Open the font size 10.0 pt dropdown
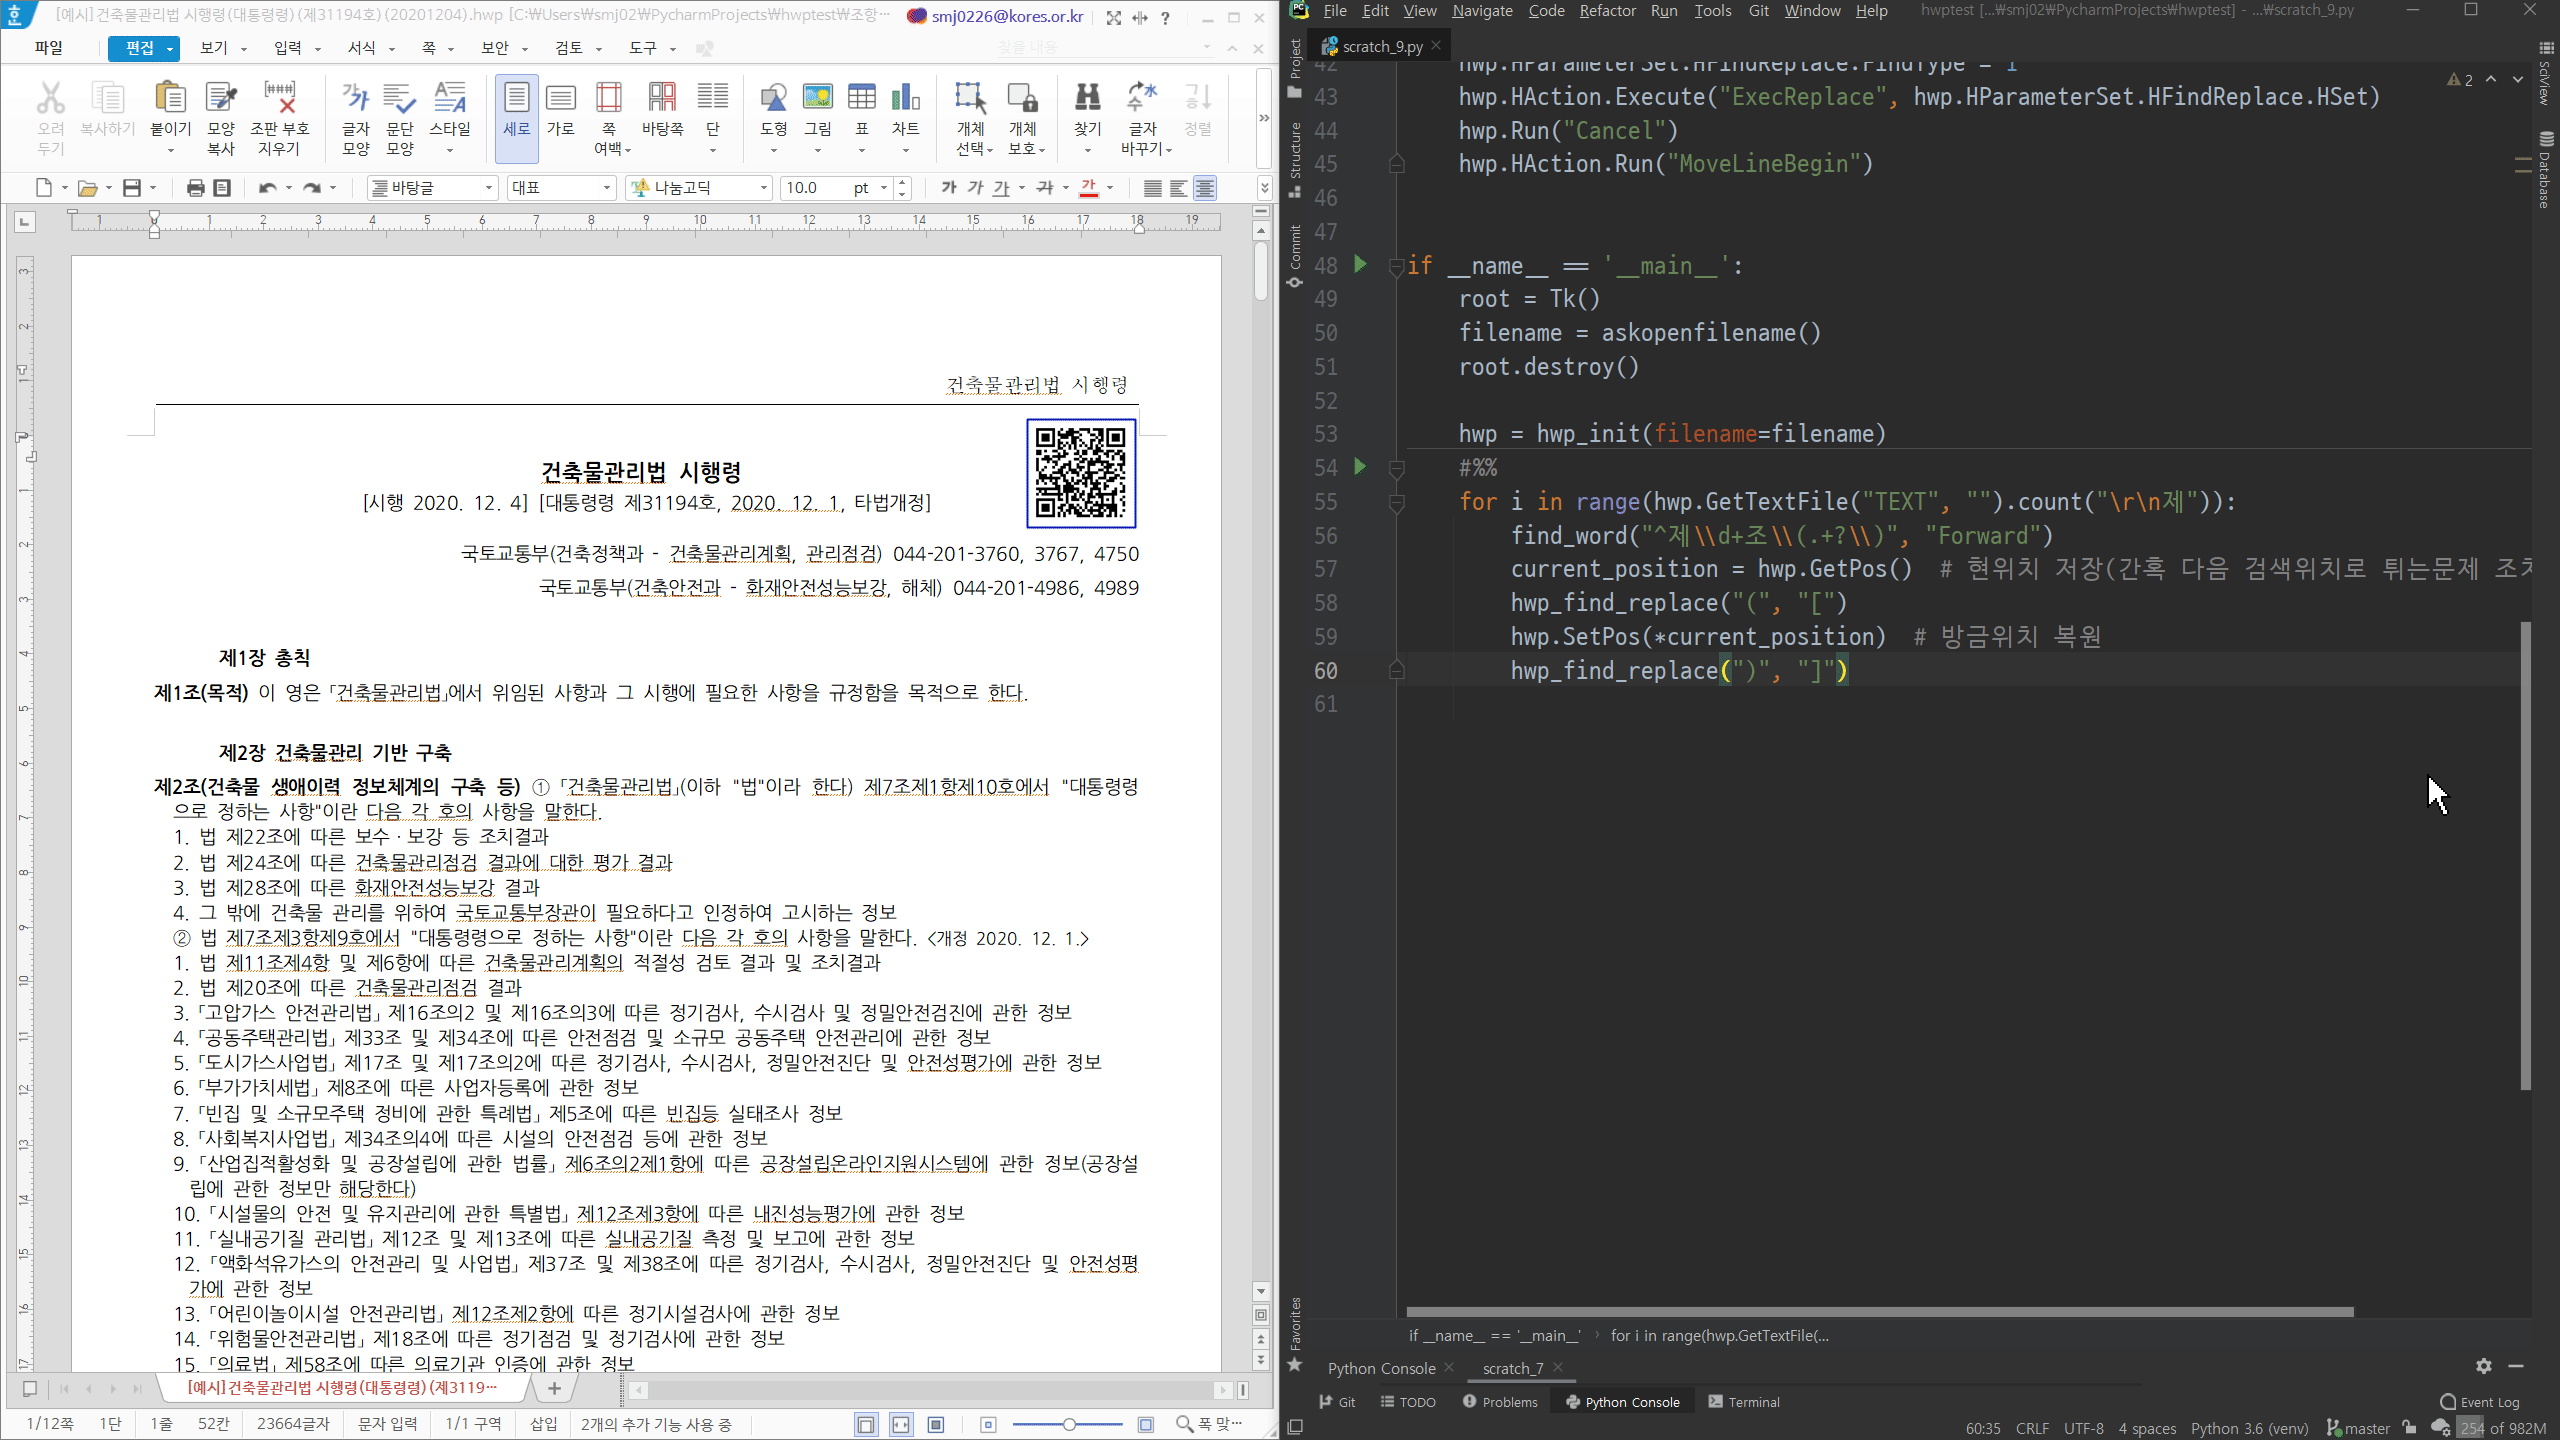Image resolution: width=2560 pixels, height=1440 pixels. (884, 188)
